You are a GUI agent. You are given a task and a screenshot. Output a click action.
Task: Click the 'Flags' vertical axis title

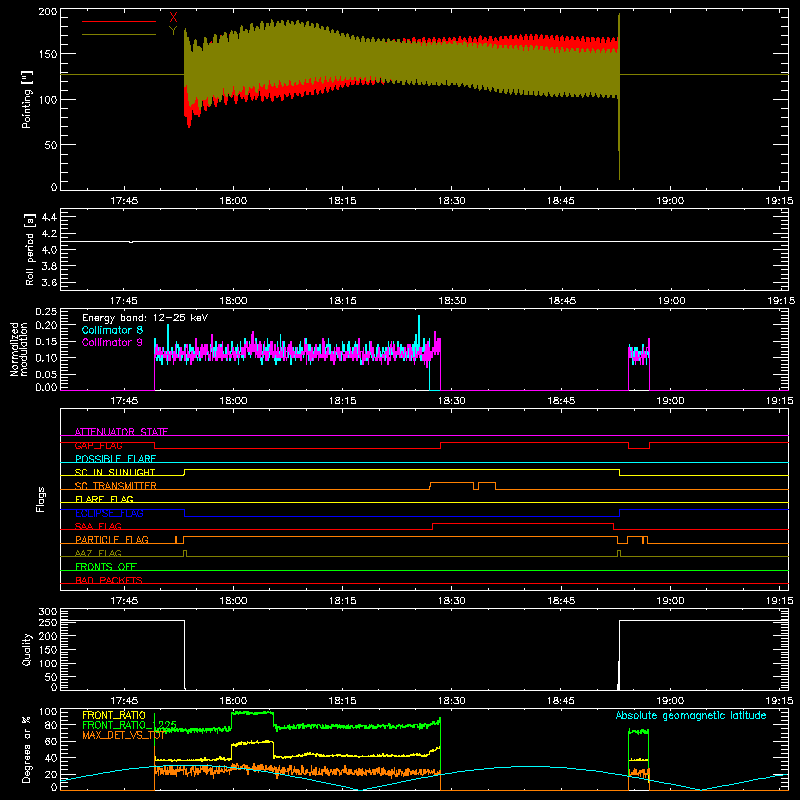click(40, 499)
